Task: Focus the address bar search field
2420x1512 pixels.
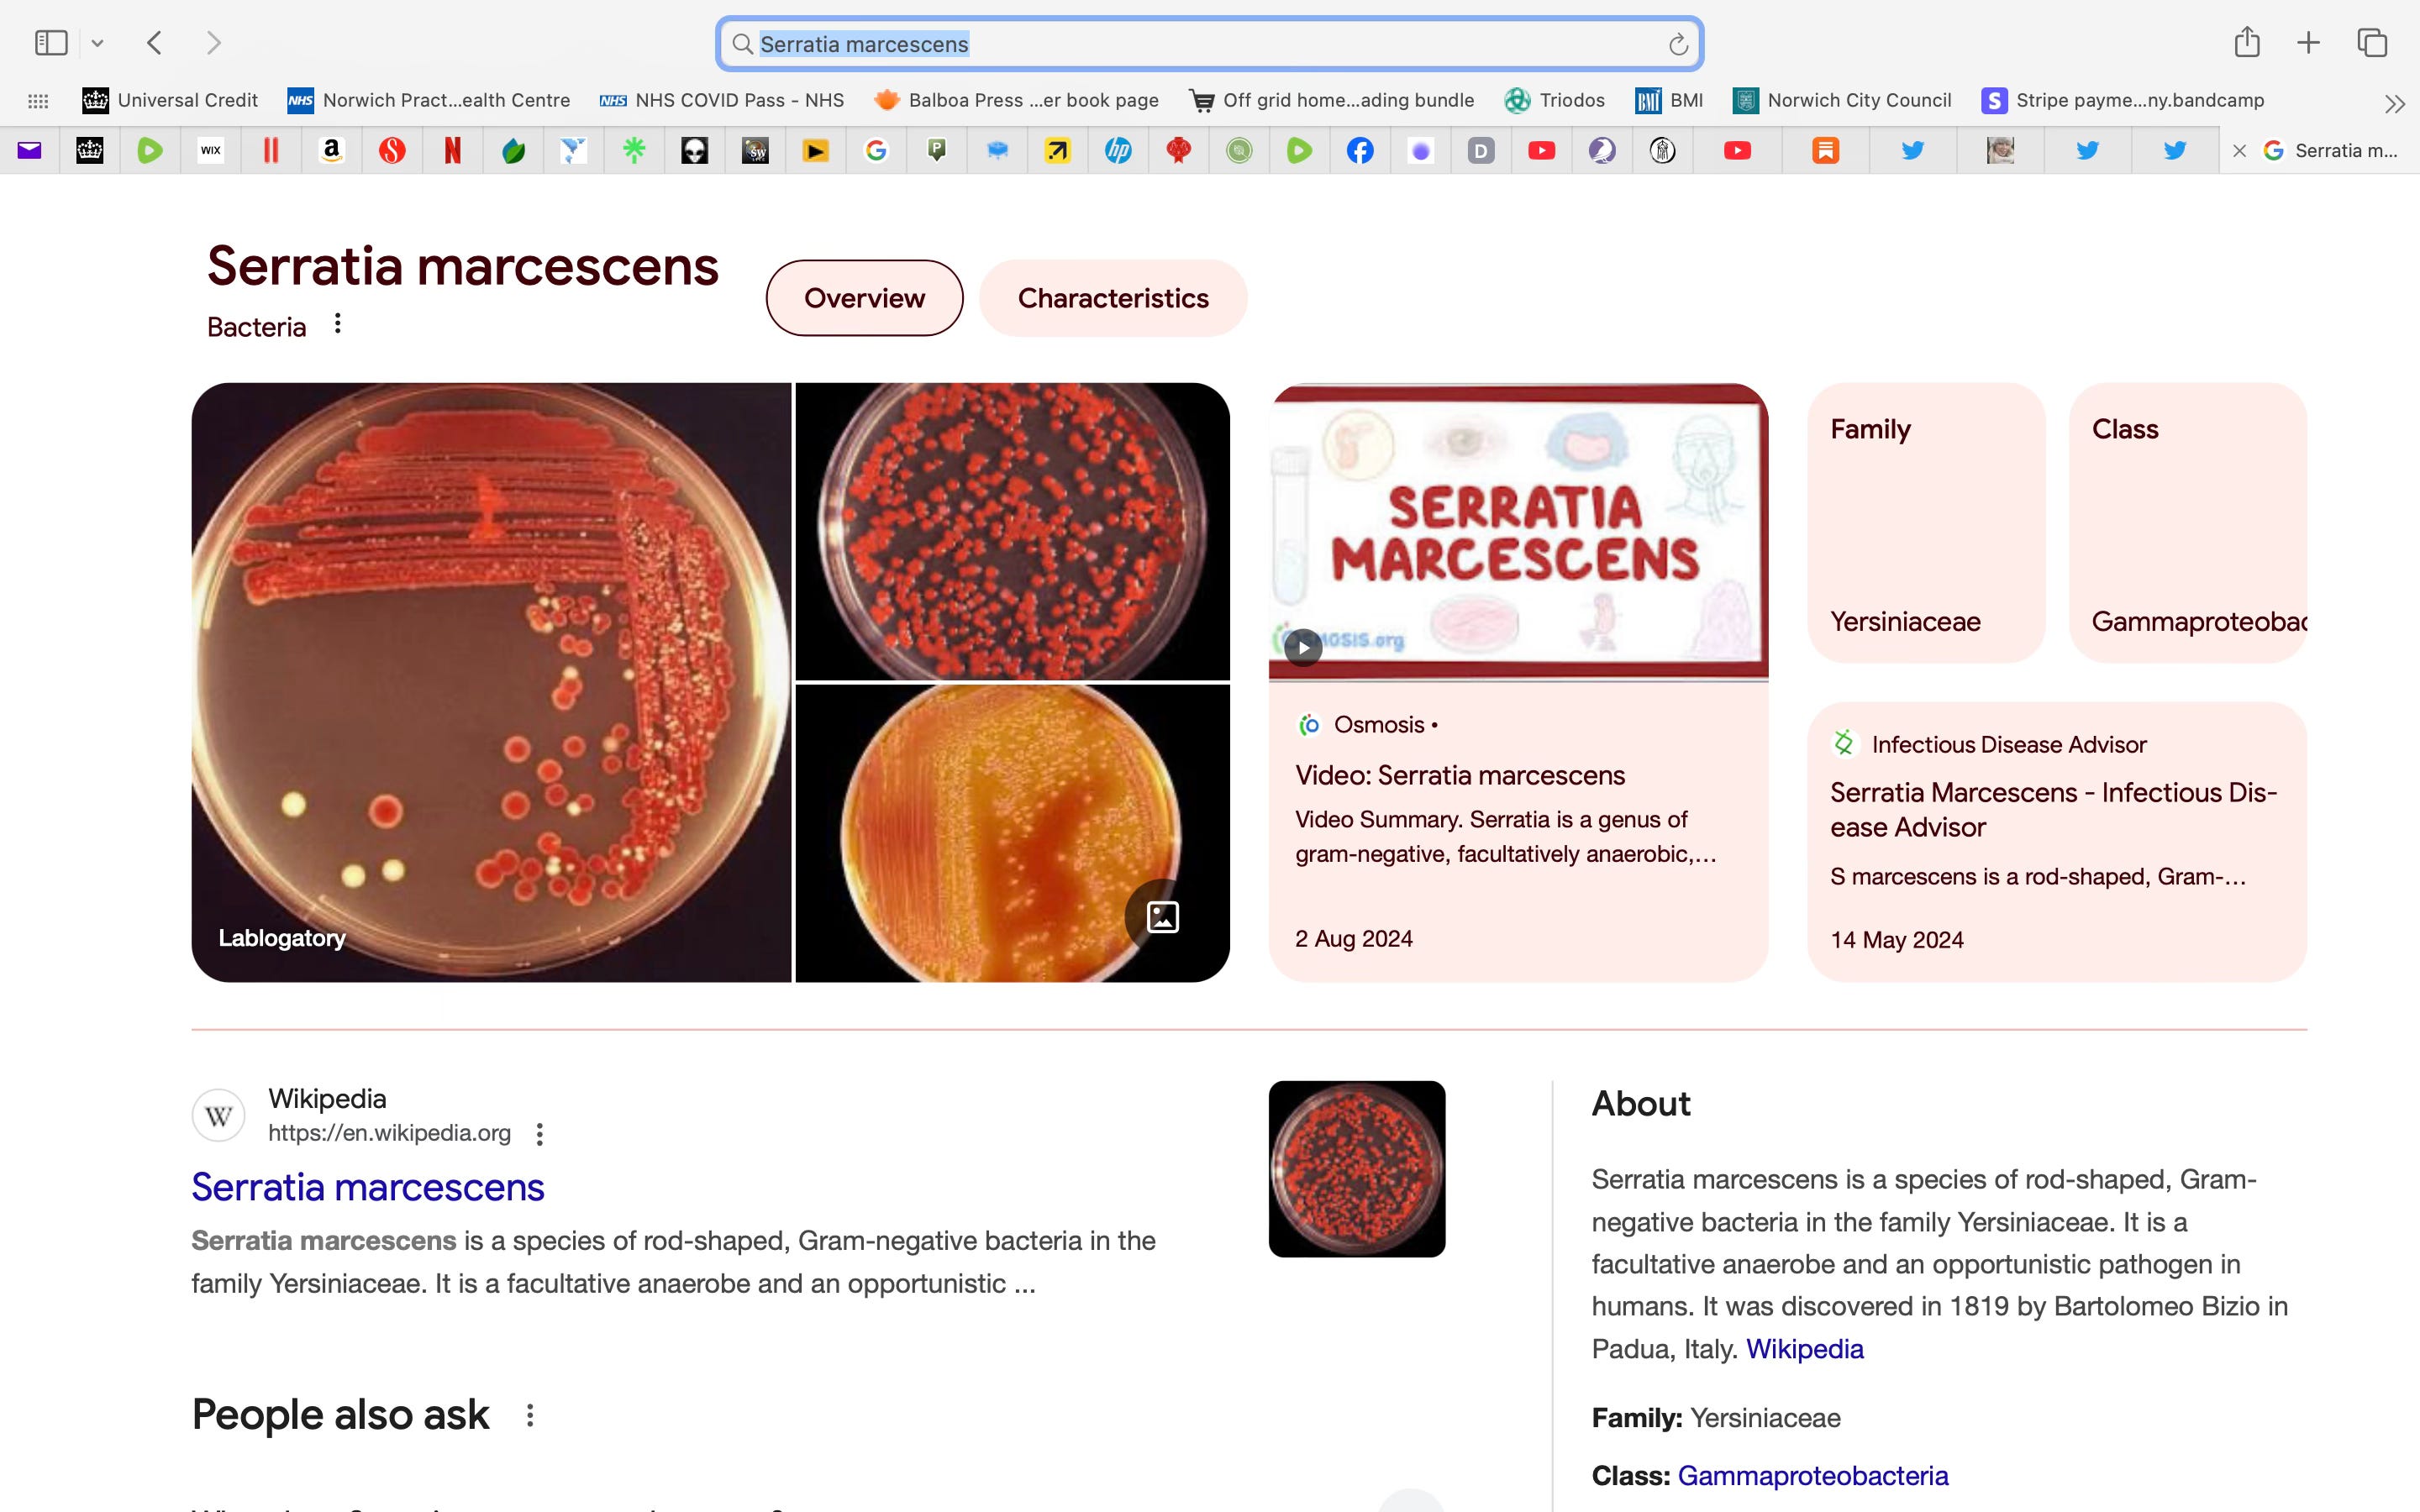Action: [1209, 44]
